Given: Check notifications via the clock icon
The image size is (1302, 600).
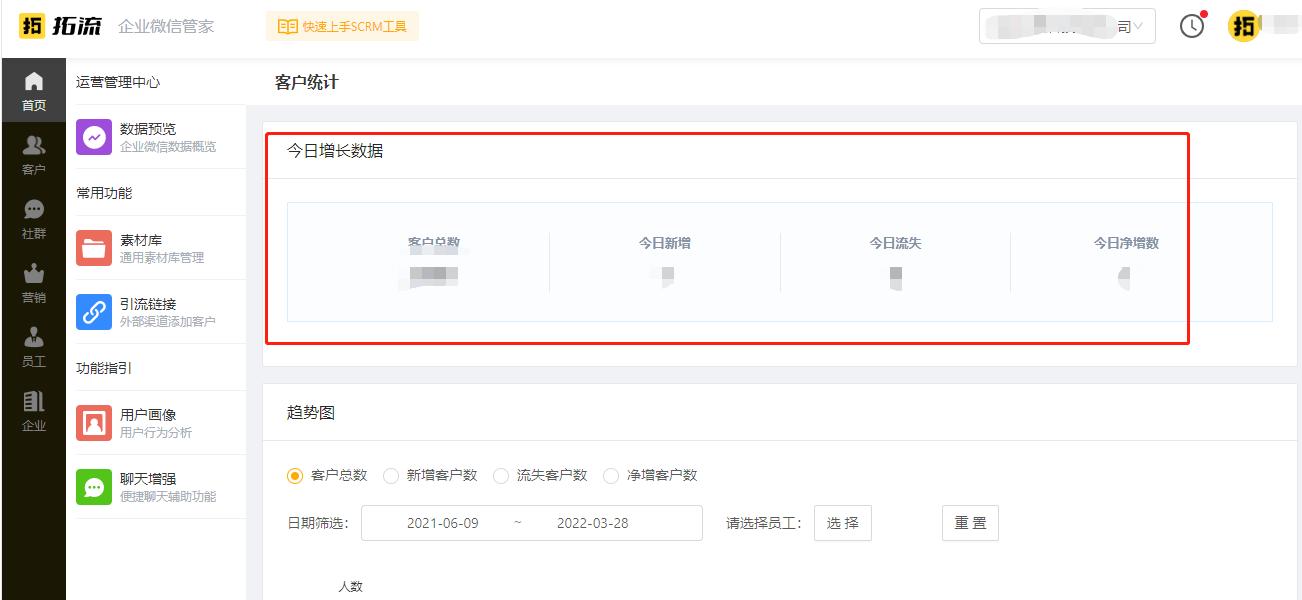Looking at the screenshot, I should (x=1191, y=26).
